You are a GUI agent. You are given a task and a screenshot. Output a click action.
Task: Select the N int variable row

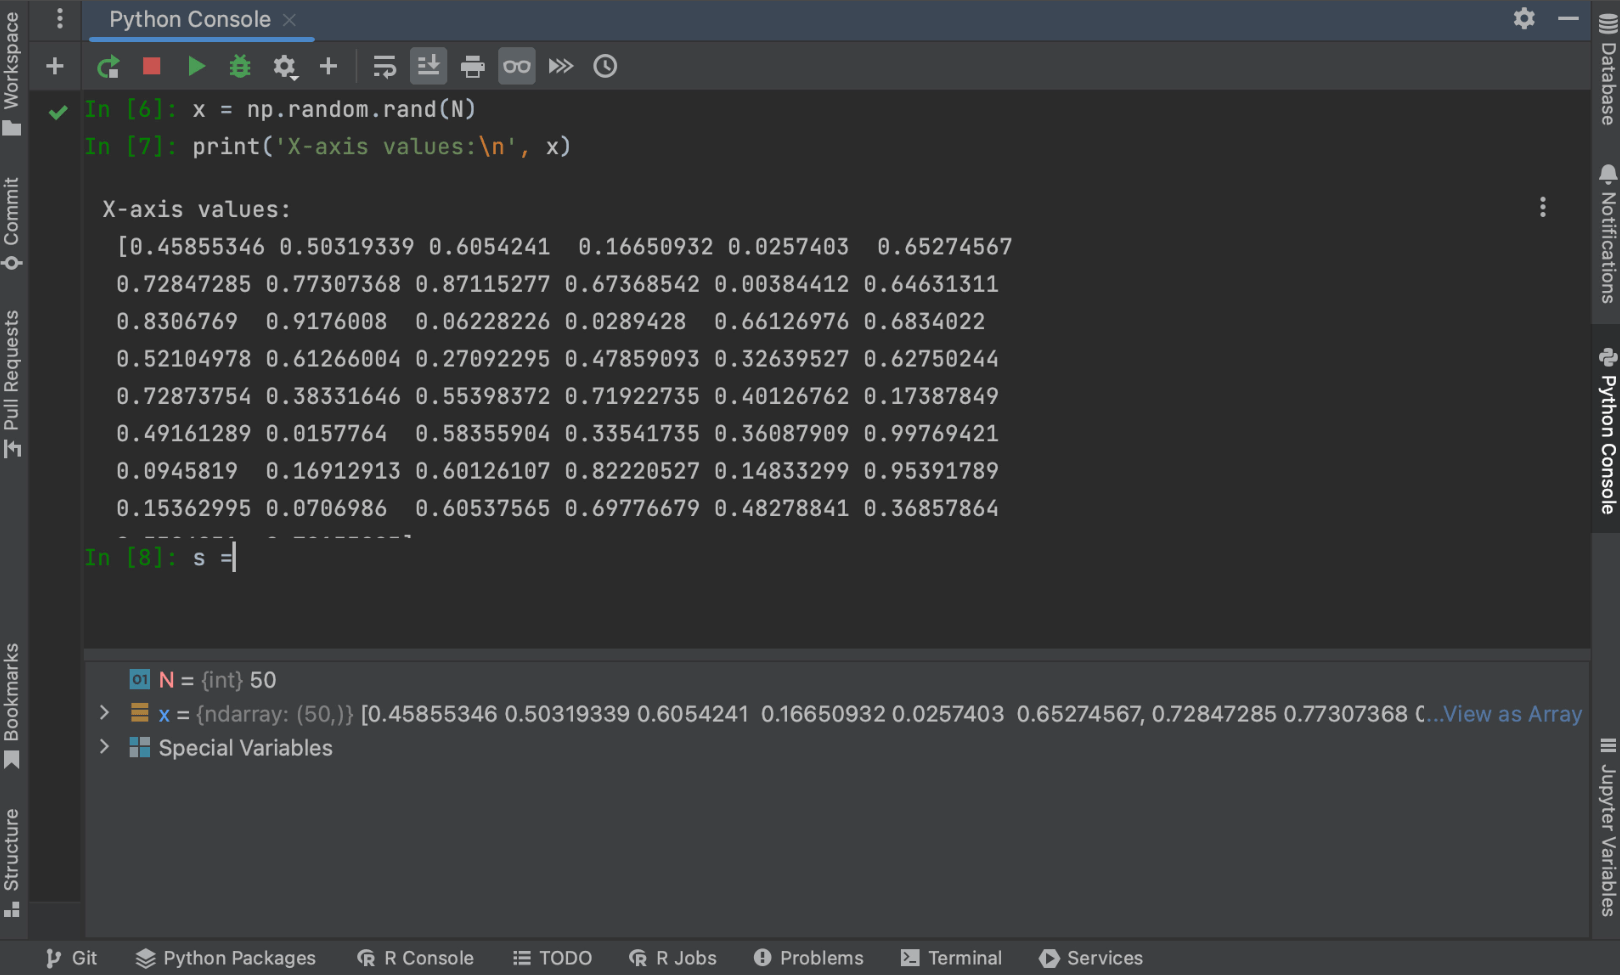(216, 680)
